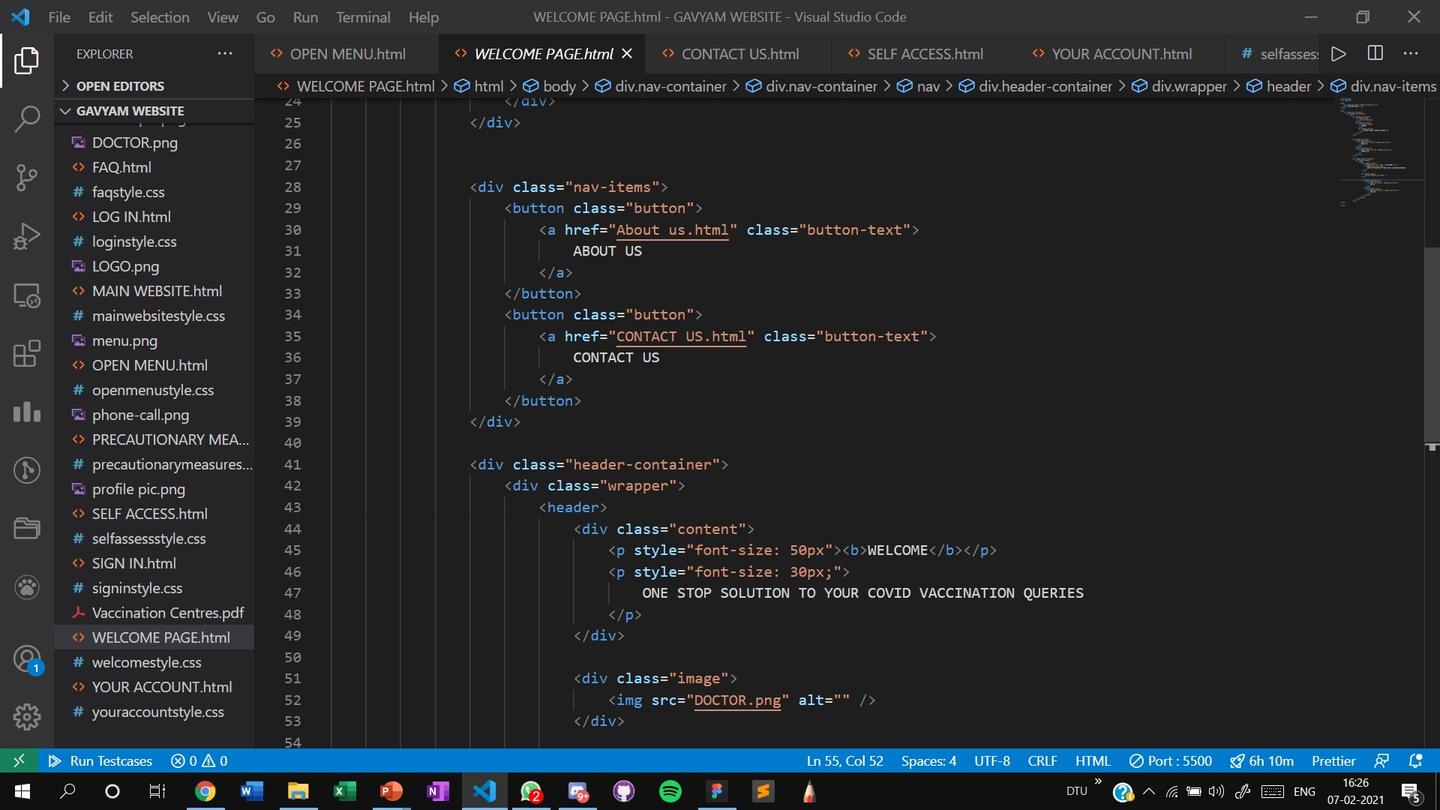Open the Project Manager folder icon
1440x810 pixels.
(27, 528)
